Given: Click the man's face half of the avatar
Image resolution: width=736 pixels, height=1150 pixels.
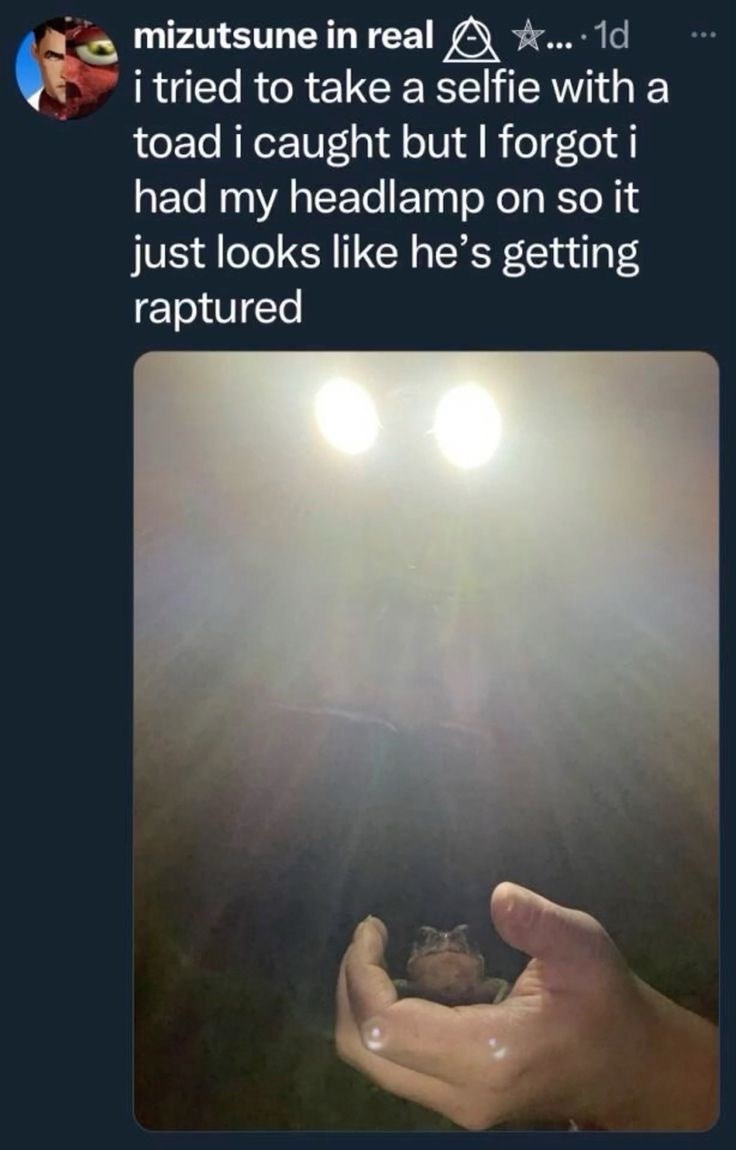Looking at the screenshot, I should coord(43,67).
